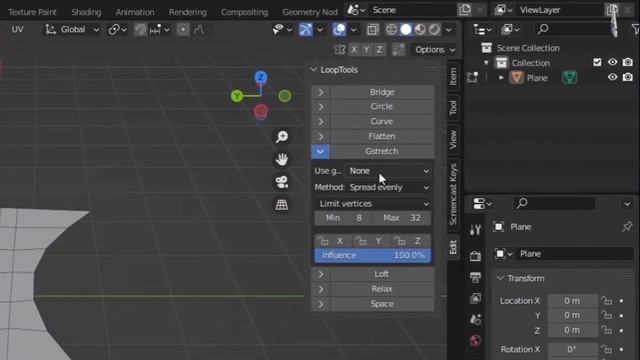Select material preview shading
The width and height of the screenshot is (640, 360).
(420, 29)
